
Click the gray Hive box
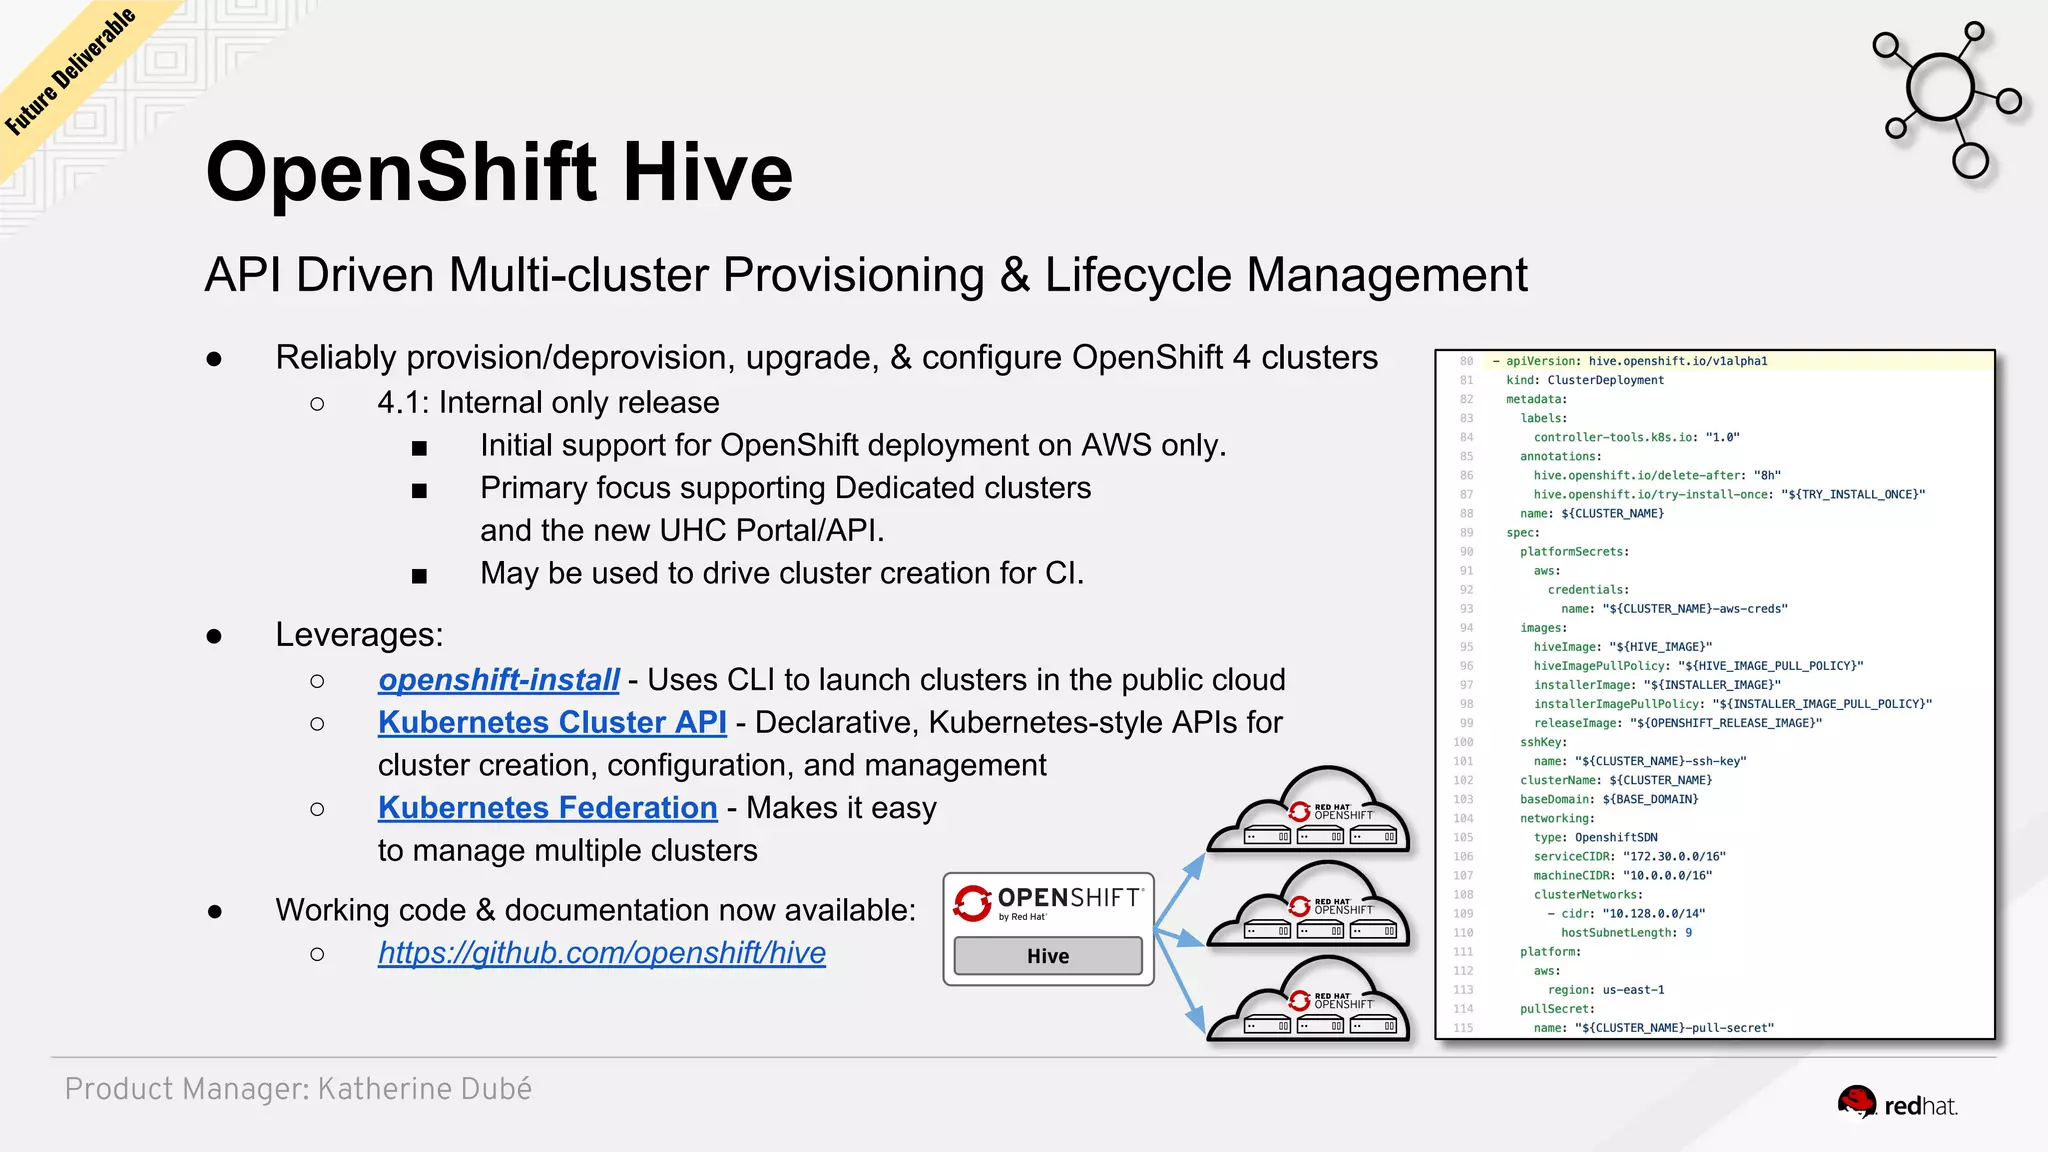coord(1048,956)
